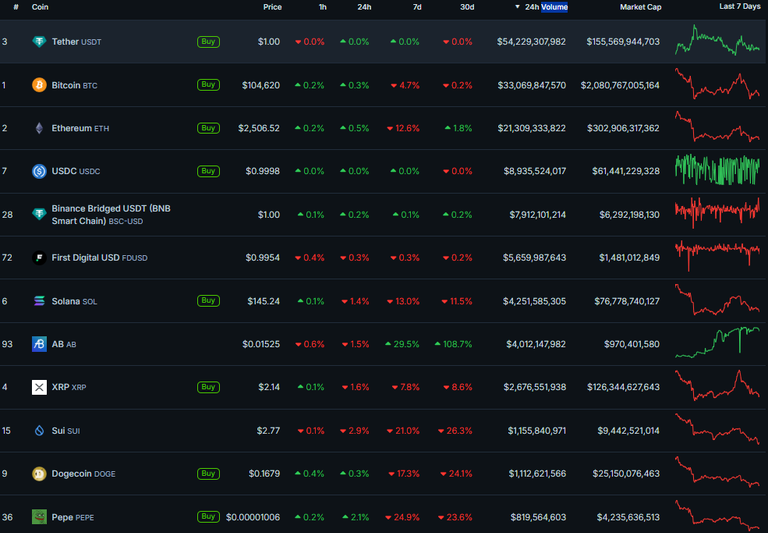Sort by the Coin column header
Viewport: 768px width, 533px height.
click(x=40, y=7)
